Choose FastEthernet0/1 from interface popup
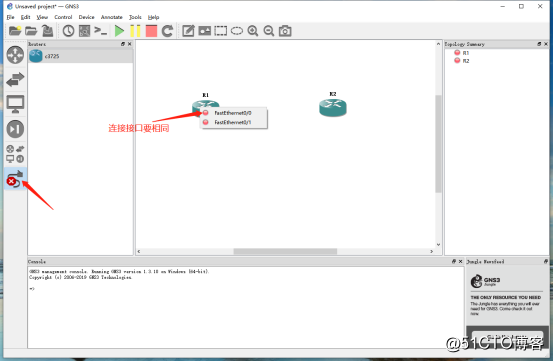Image resolution: width=554 pixels, height=362 pixels. point(234,122)
